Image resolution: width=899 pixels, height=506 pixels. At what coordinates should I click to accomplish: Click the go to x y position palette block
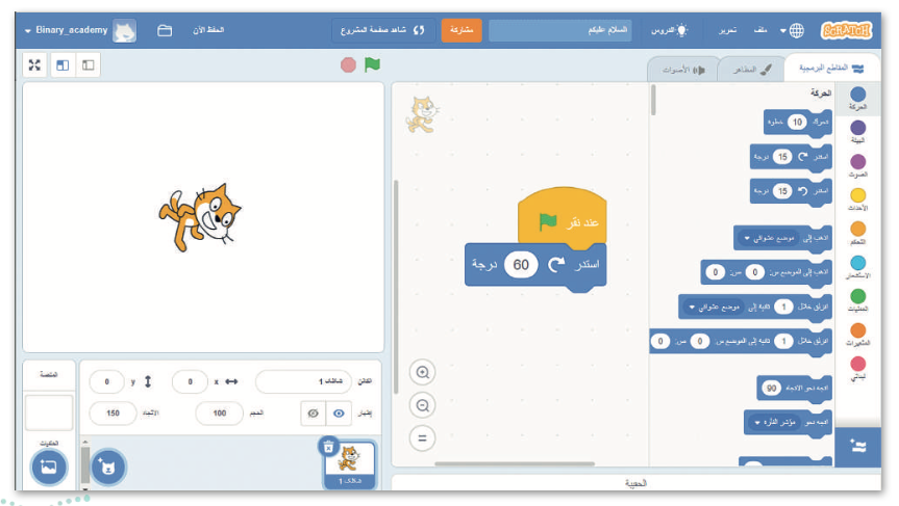click(x=766, y=272)
